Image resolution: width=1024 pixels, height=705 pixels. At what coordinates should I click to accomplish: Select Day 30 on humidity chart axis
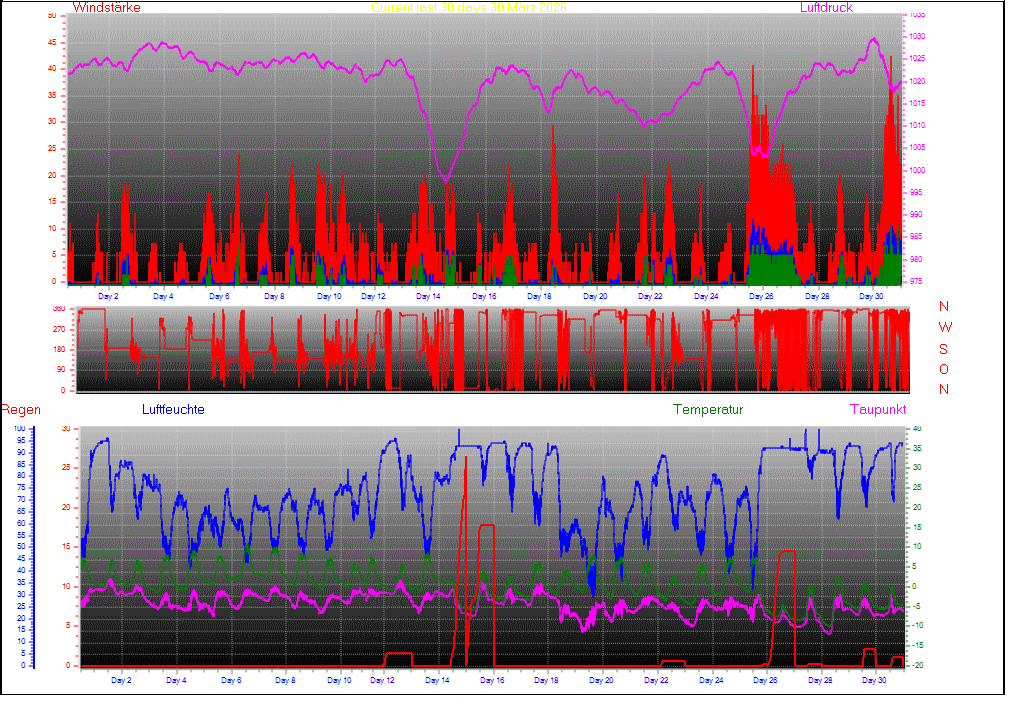(874, 681)
